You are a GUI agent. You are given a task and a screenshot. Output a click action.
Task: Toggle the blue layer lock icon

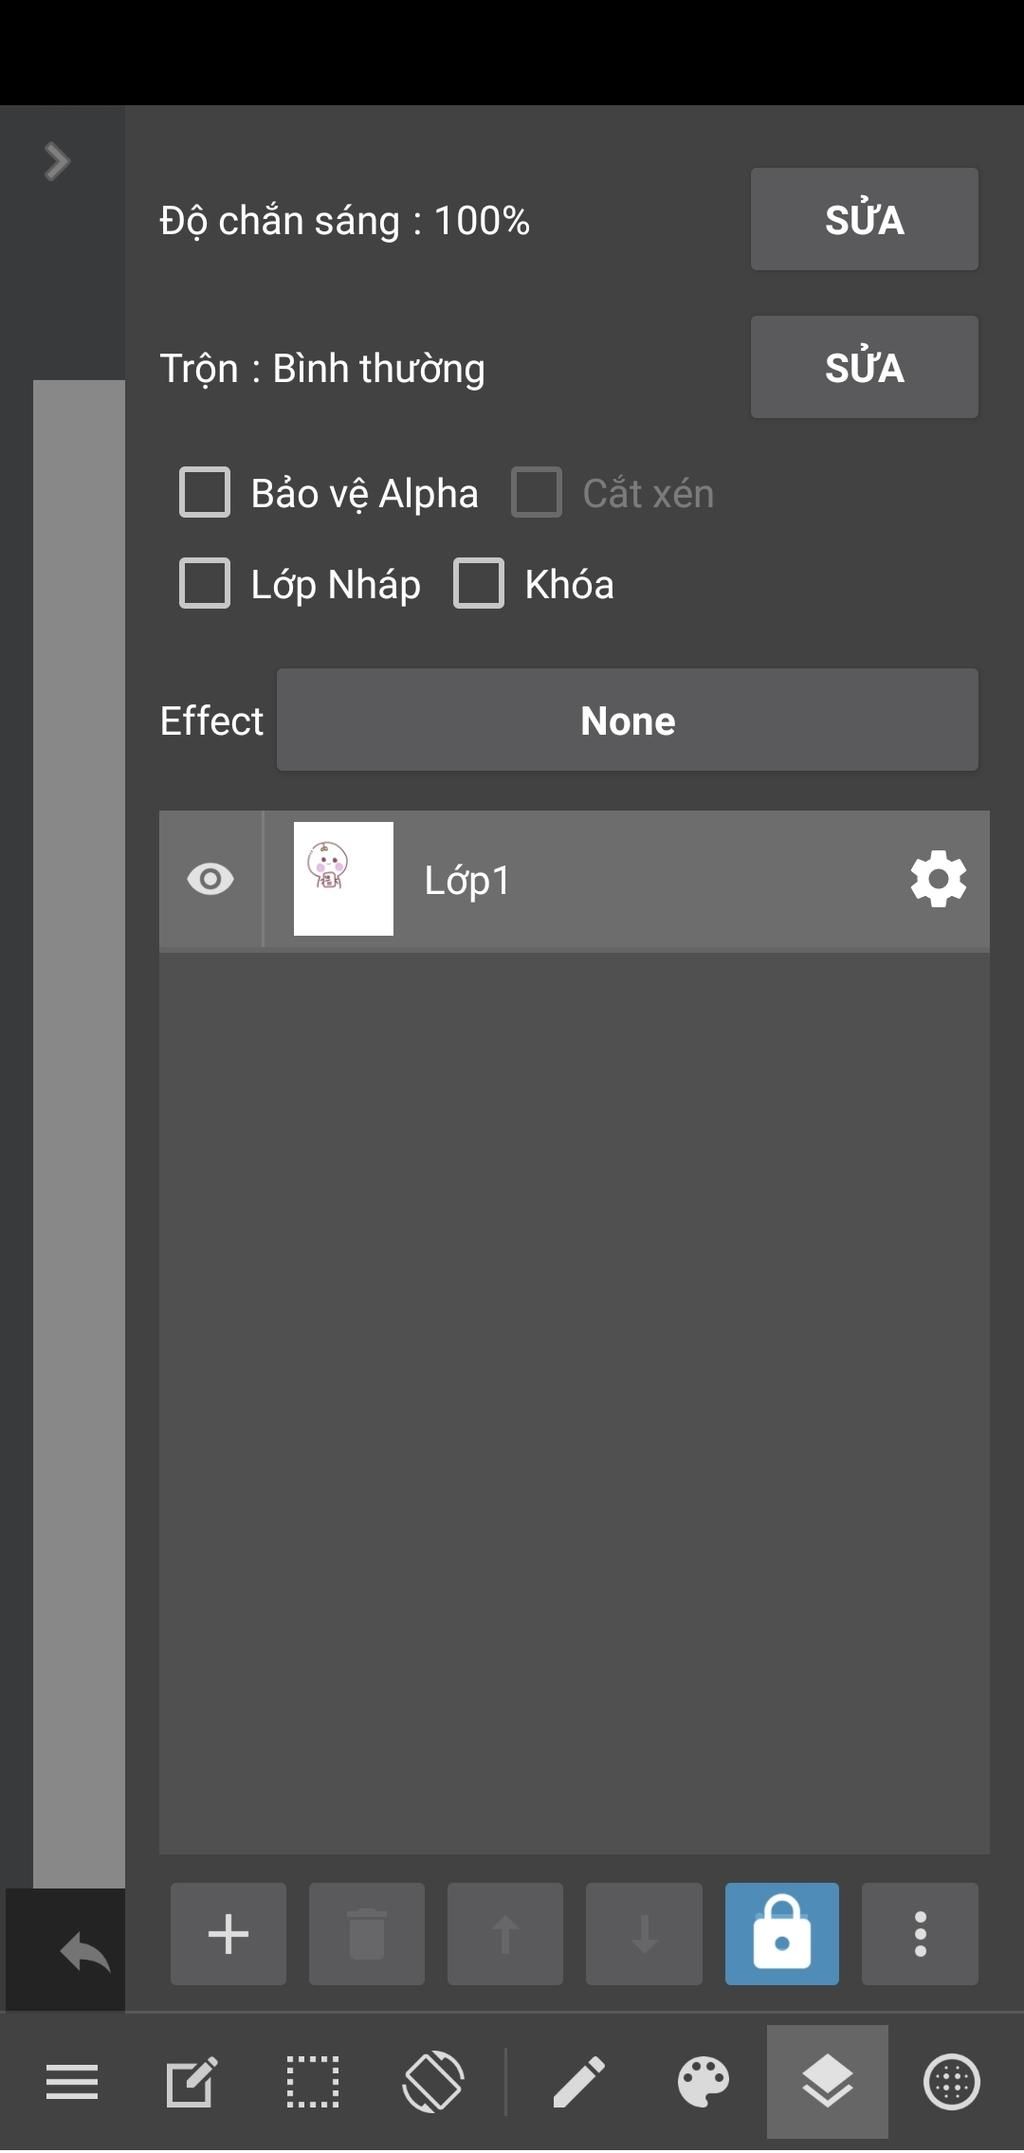point(782,1935)
